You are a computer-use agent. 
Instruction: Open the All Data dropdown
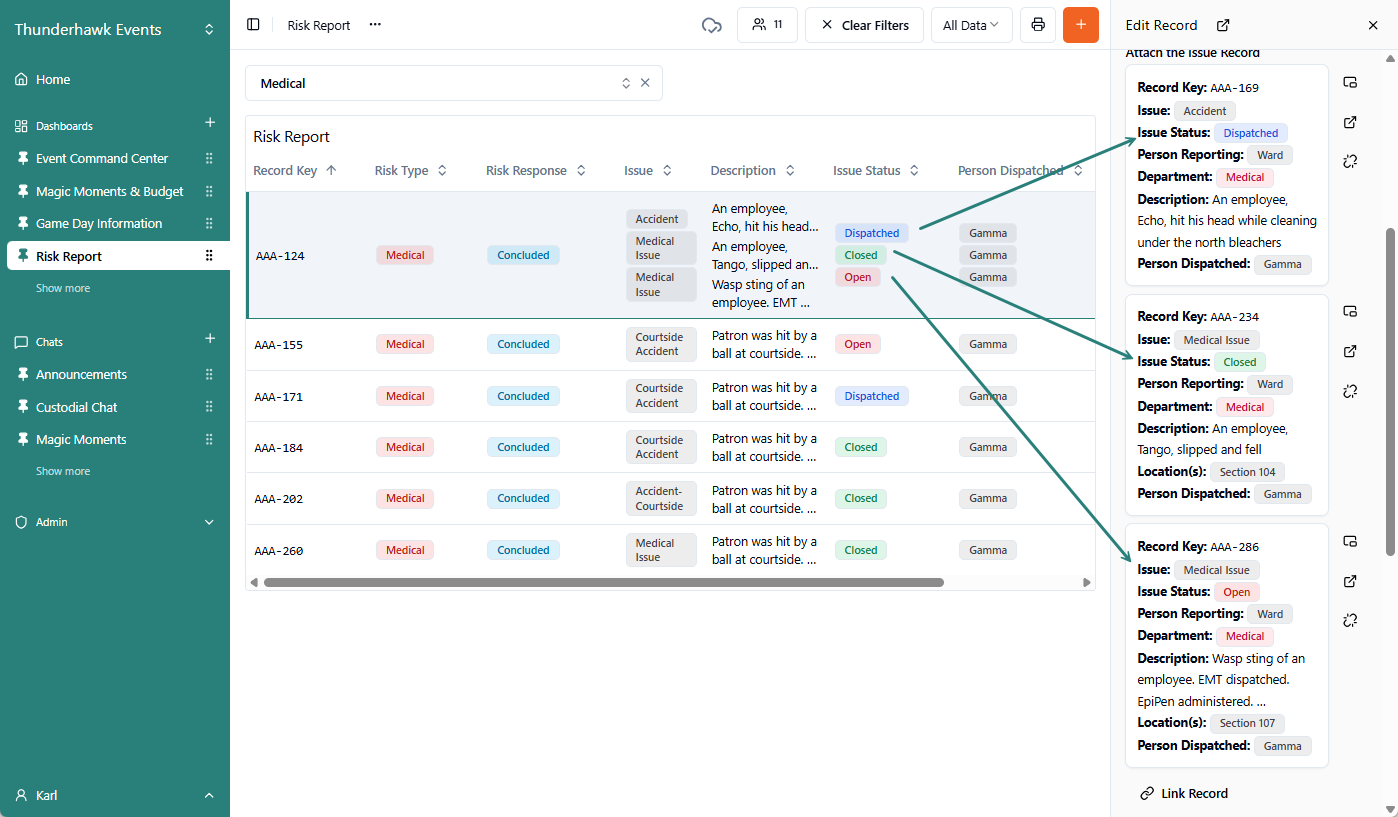pyautogui.click(x=971, y=25)
